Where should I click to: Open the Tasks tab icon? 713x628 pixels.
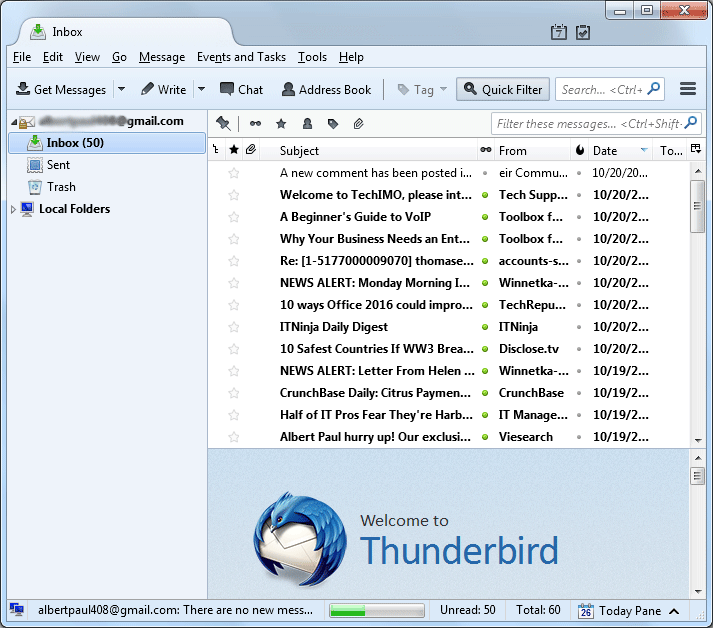coord(582,32)
